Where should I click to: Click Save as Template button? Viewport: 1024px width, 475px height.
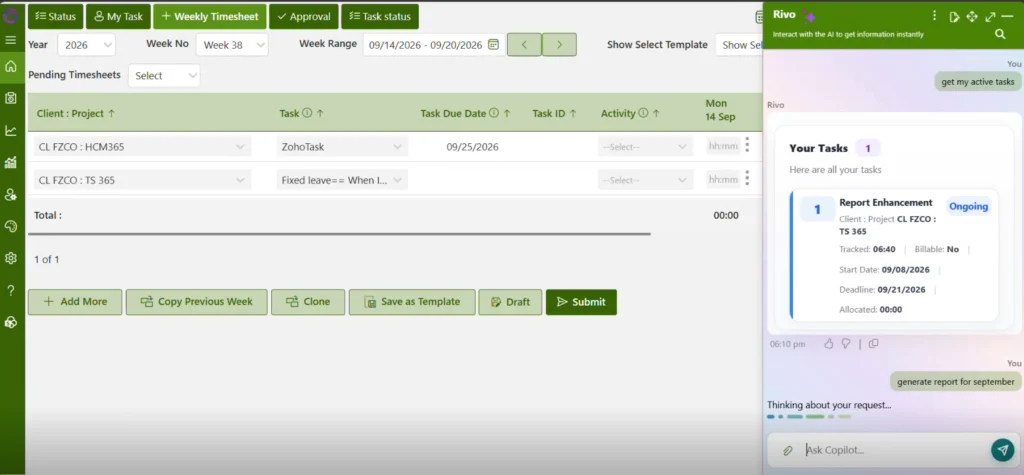point(412,302)
